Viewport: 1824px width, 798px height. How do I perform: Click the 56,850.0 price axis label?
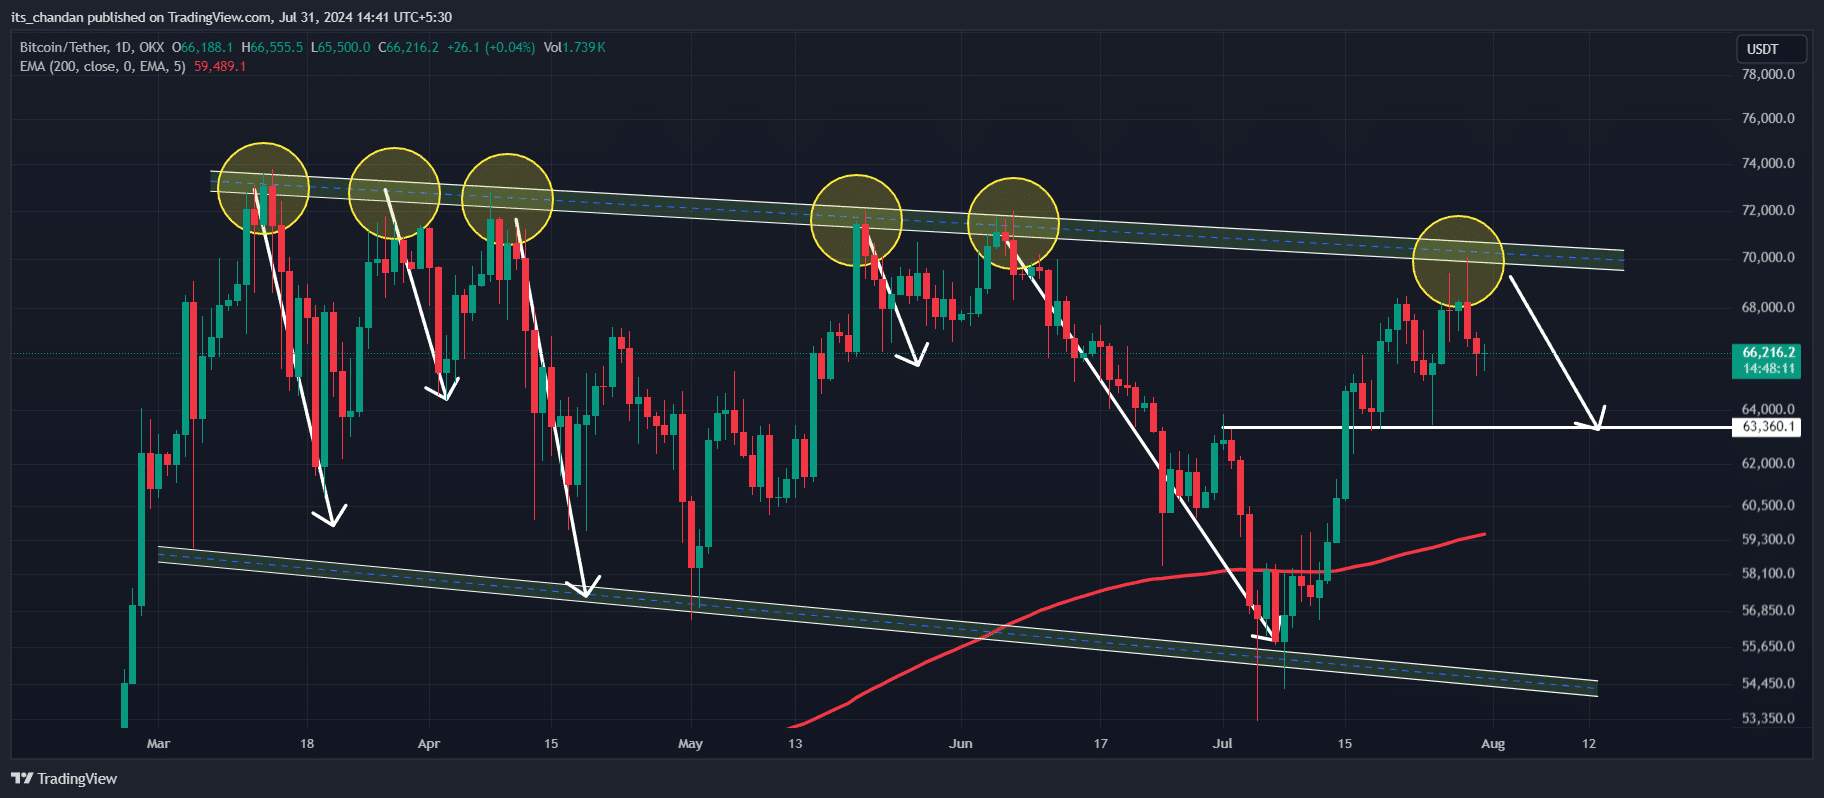(x=1768, y=610)
